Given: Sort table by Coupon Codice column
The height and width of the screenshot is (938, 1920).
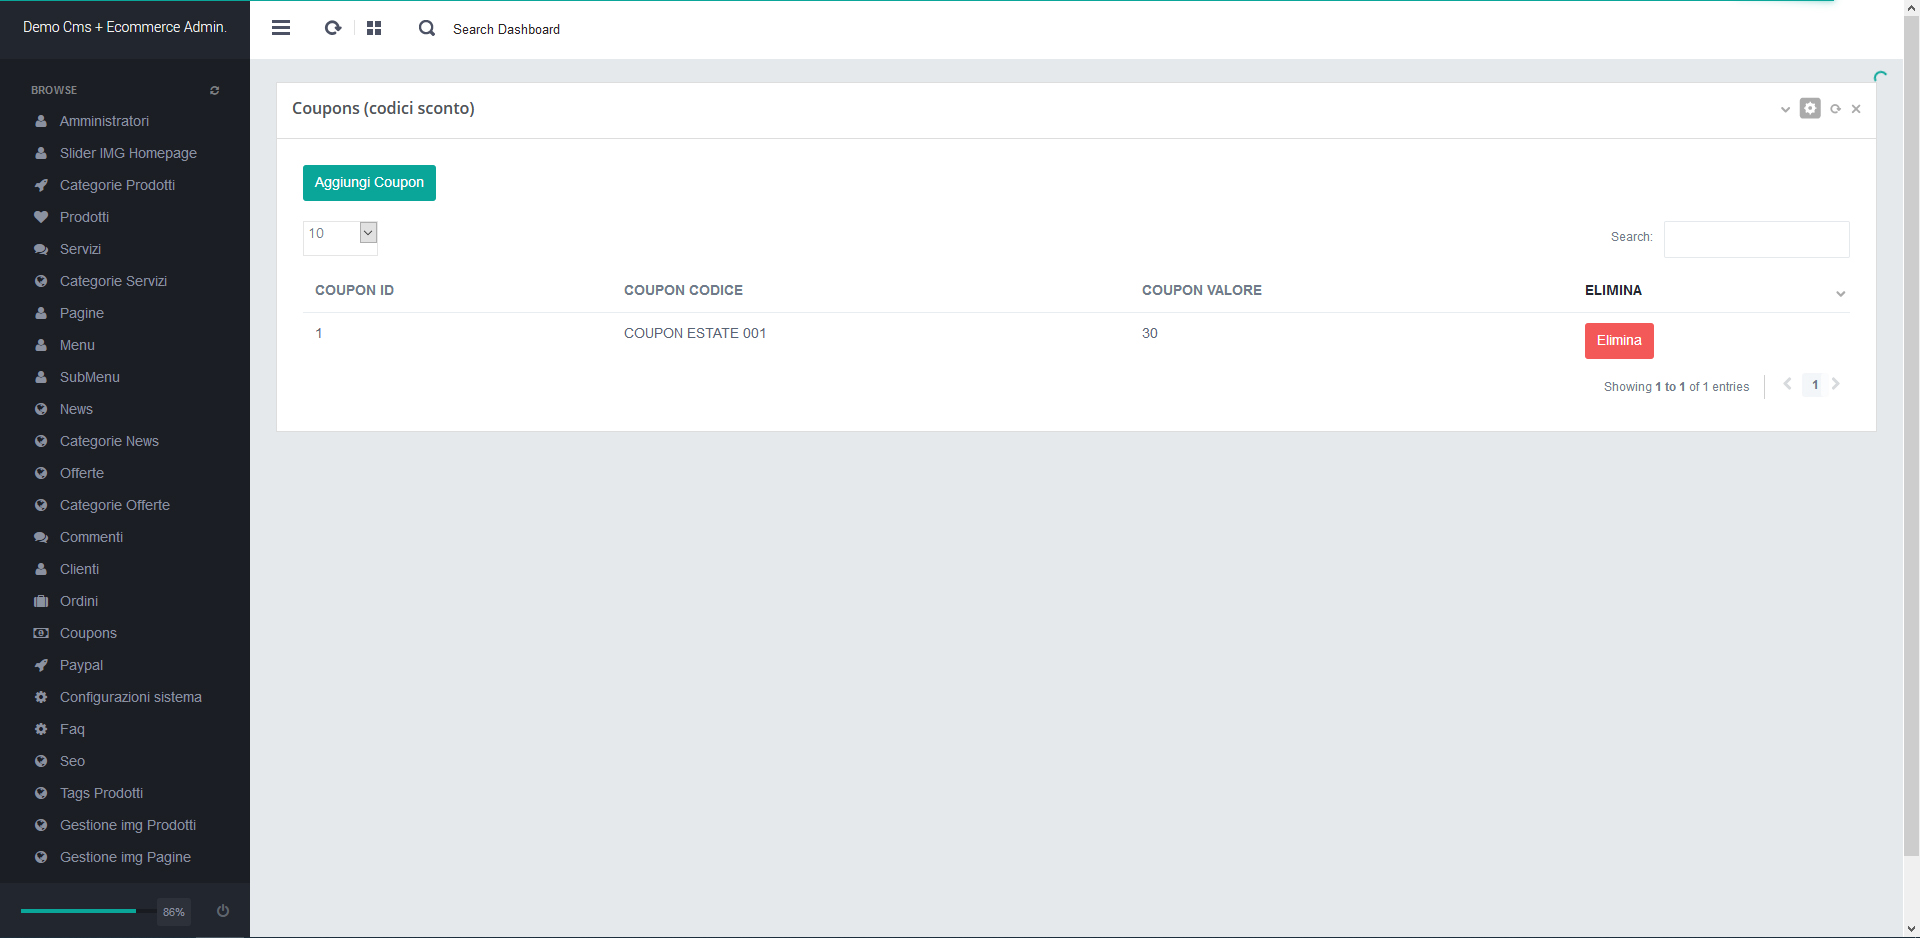Looking at the screenshot, I should 683,290.
